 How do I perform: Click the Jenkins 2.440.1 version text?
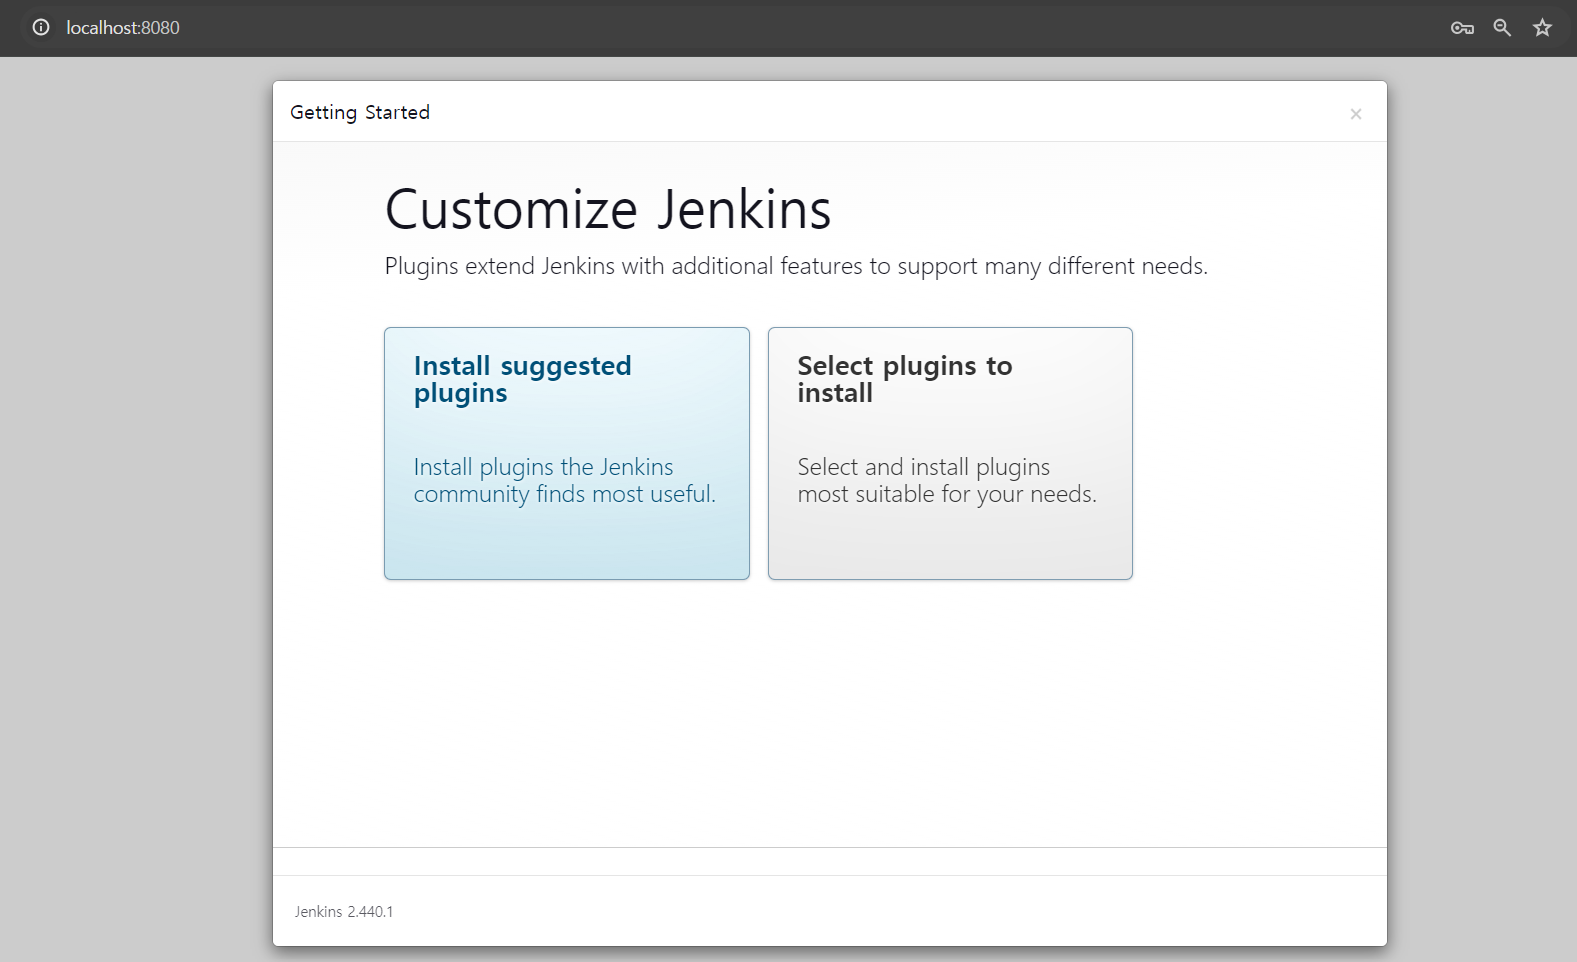344,912
